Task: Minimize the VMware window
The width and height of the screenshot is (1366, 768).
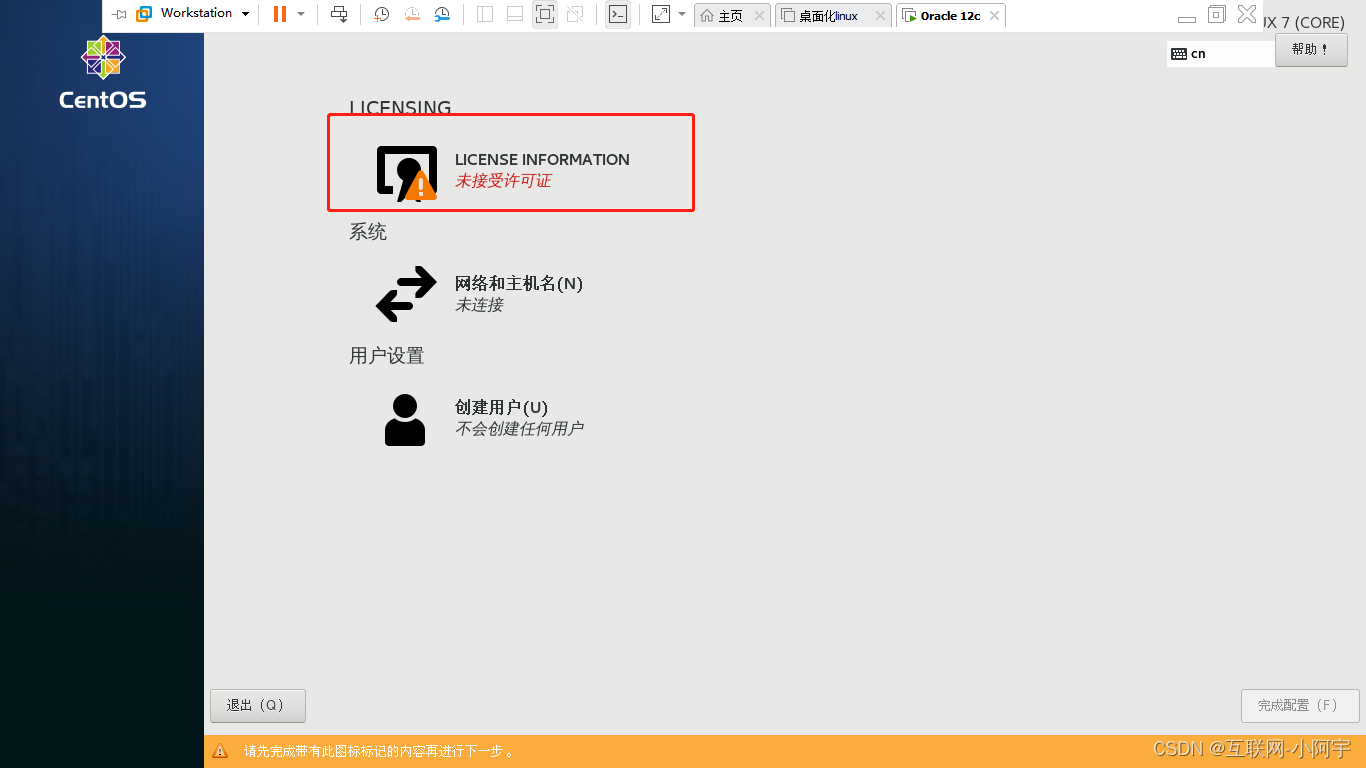Action: coord(1187,18)
